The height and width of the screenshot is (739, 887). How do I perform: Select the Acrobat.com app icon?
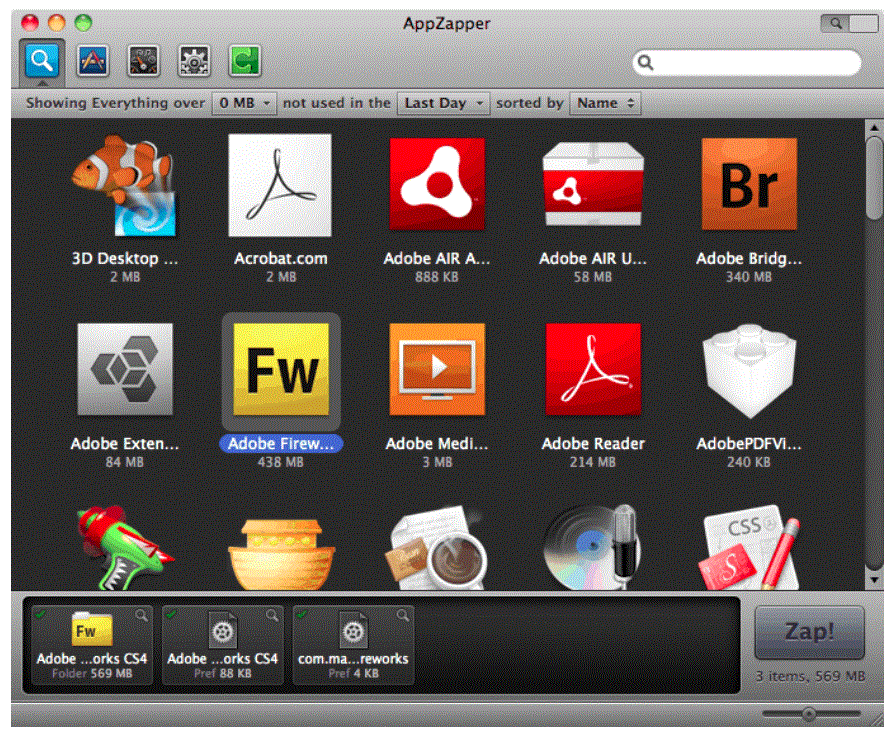(x=280, y=185)
